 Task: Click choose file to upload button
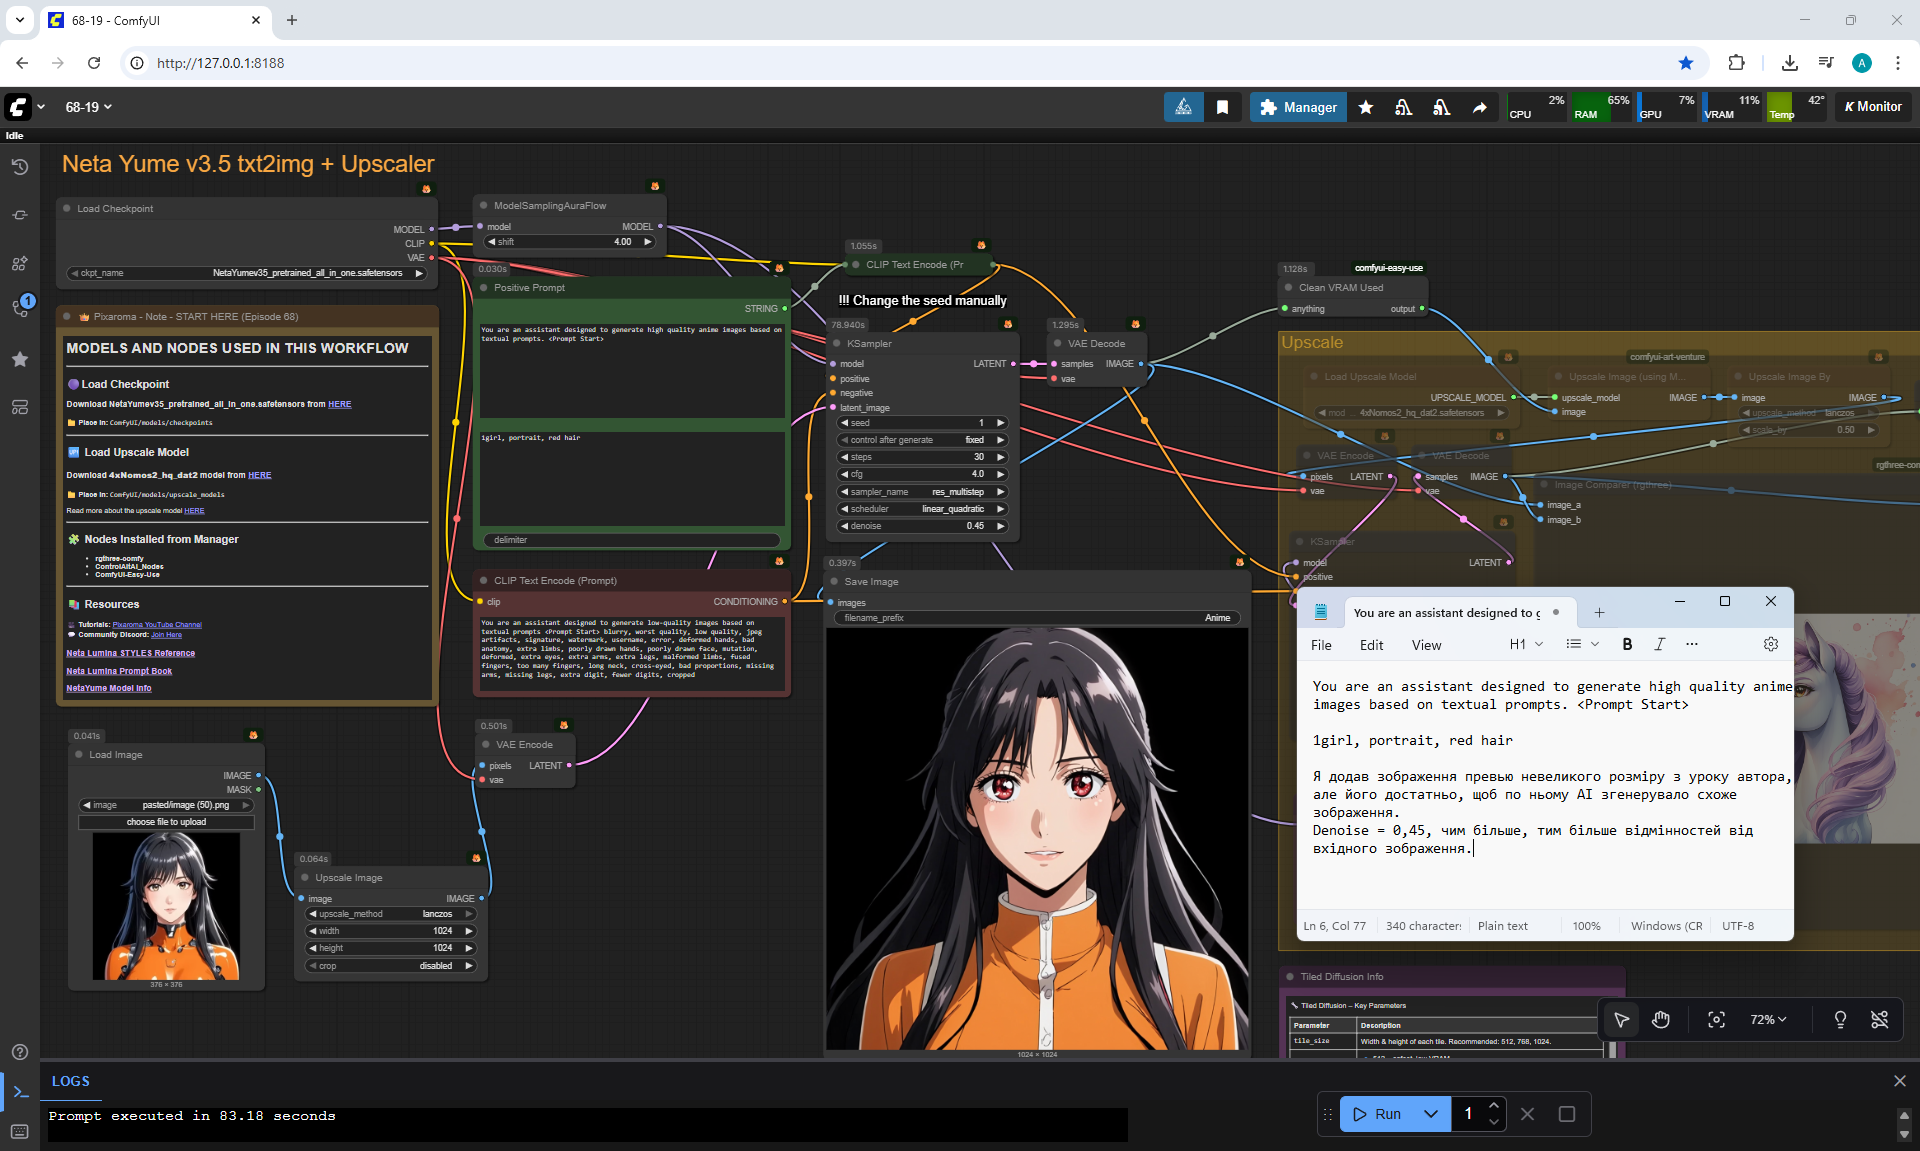pos(166,822)
